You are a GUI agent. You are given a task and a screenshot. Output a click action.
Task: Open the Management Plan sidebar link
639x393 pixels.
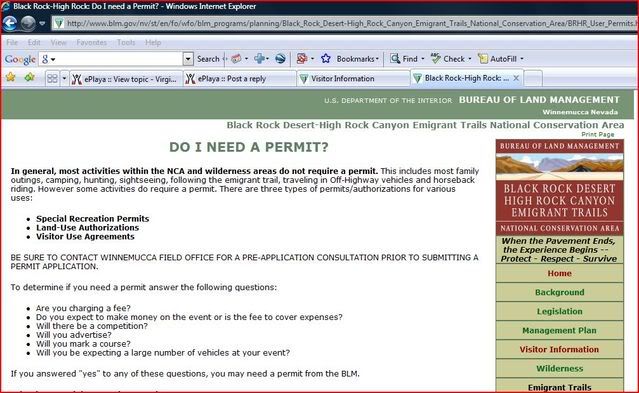560,330
